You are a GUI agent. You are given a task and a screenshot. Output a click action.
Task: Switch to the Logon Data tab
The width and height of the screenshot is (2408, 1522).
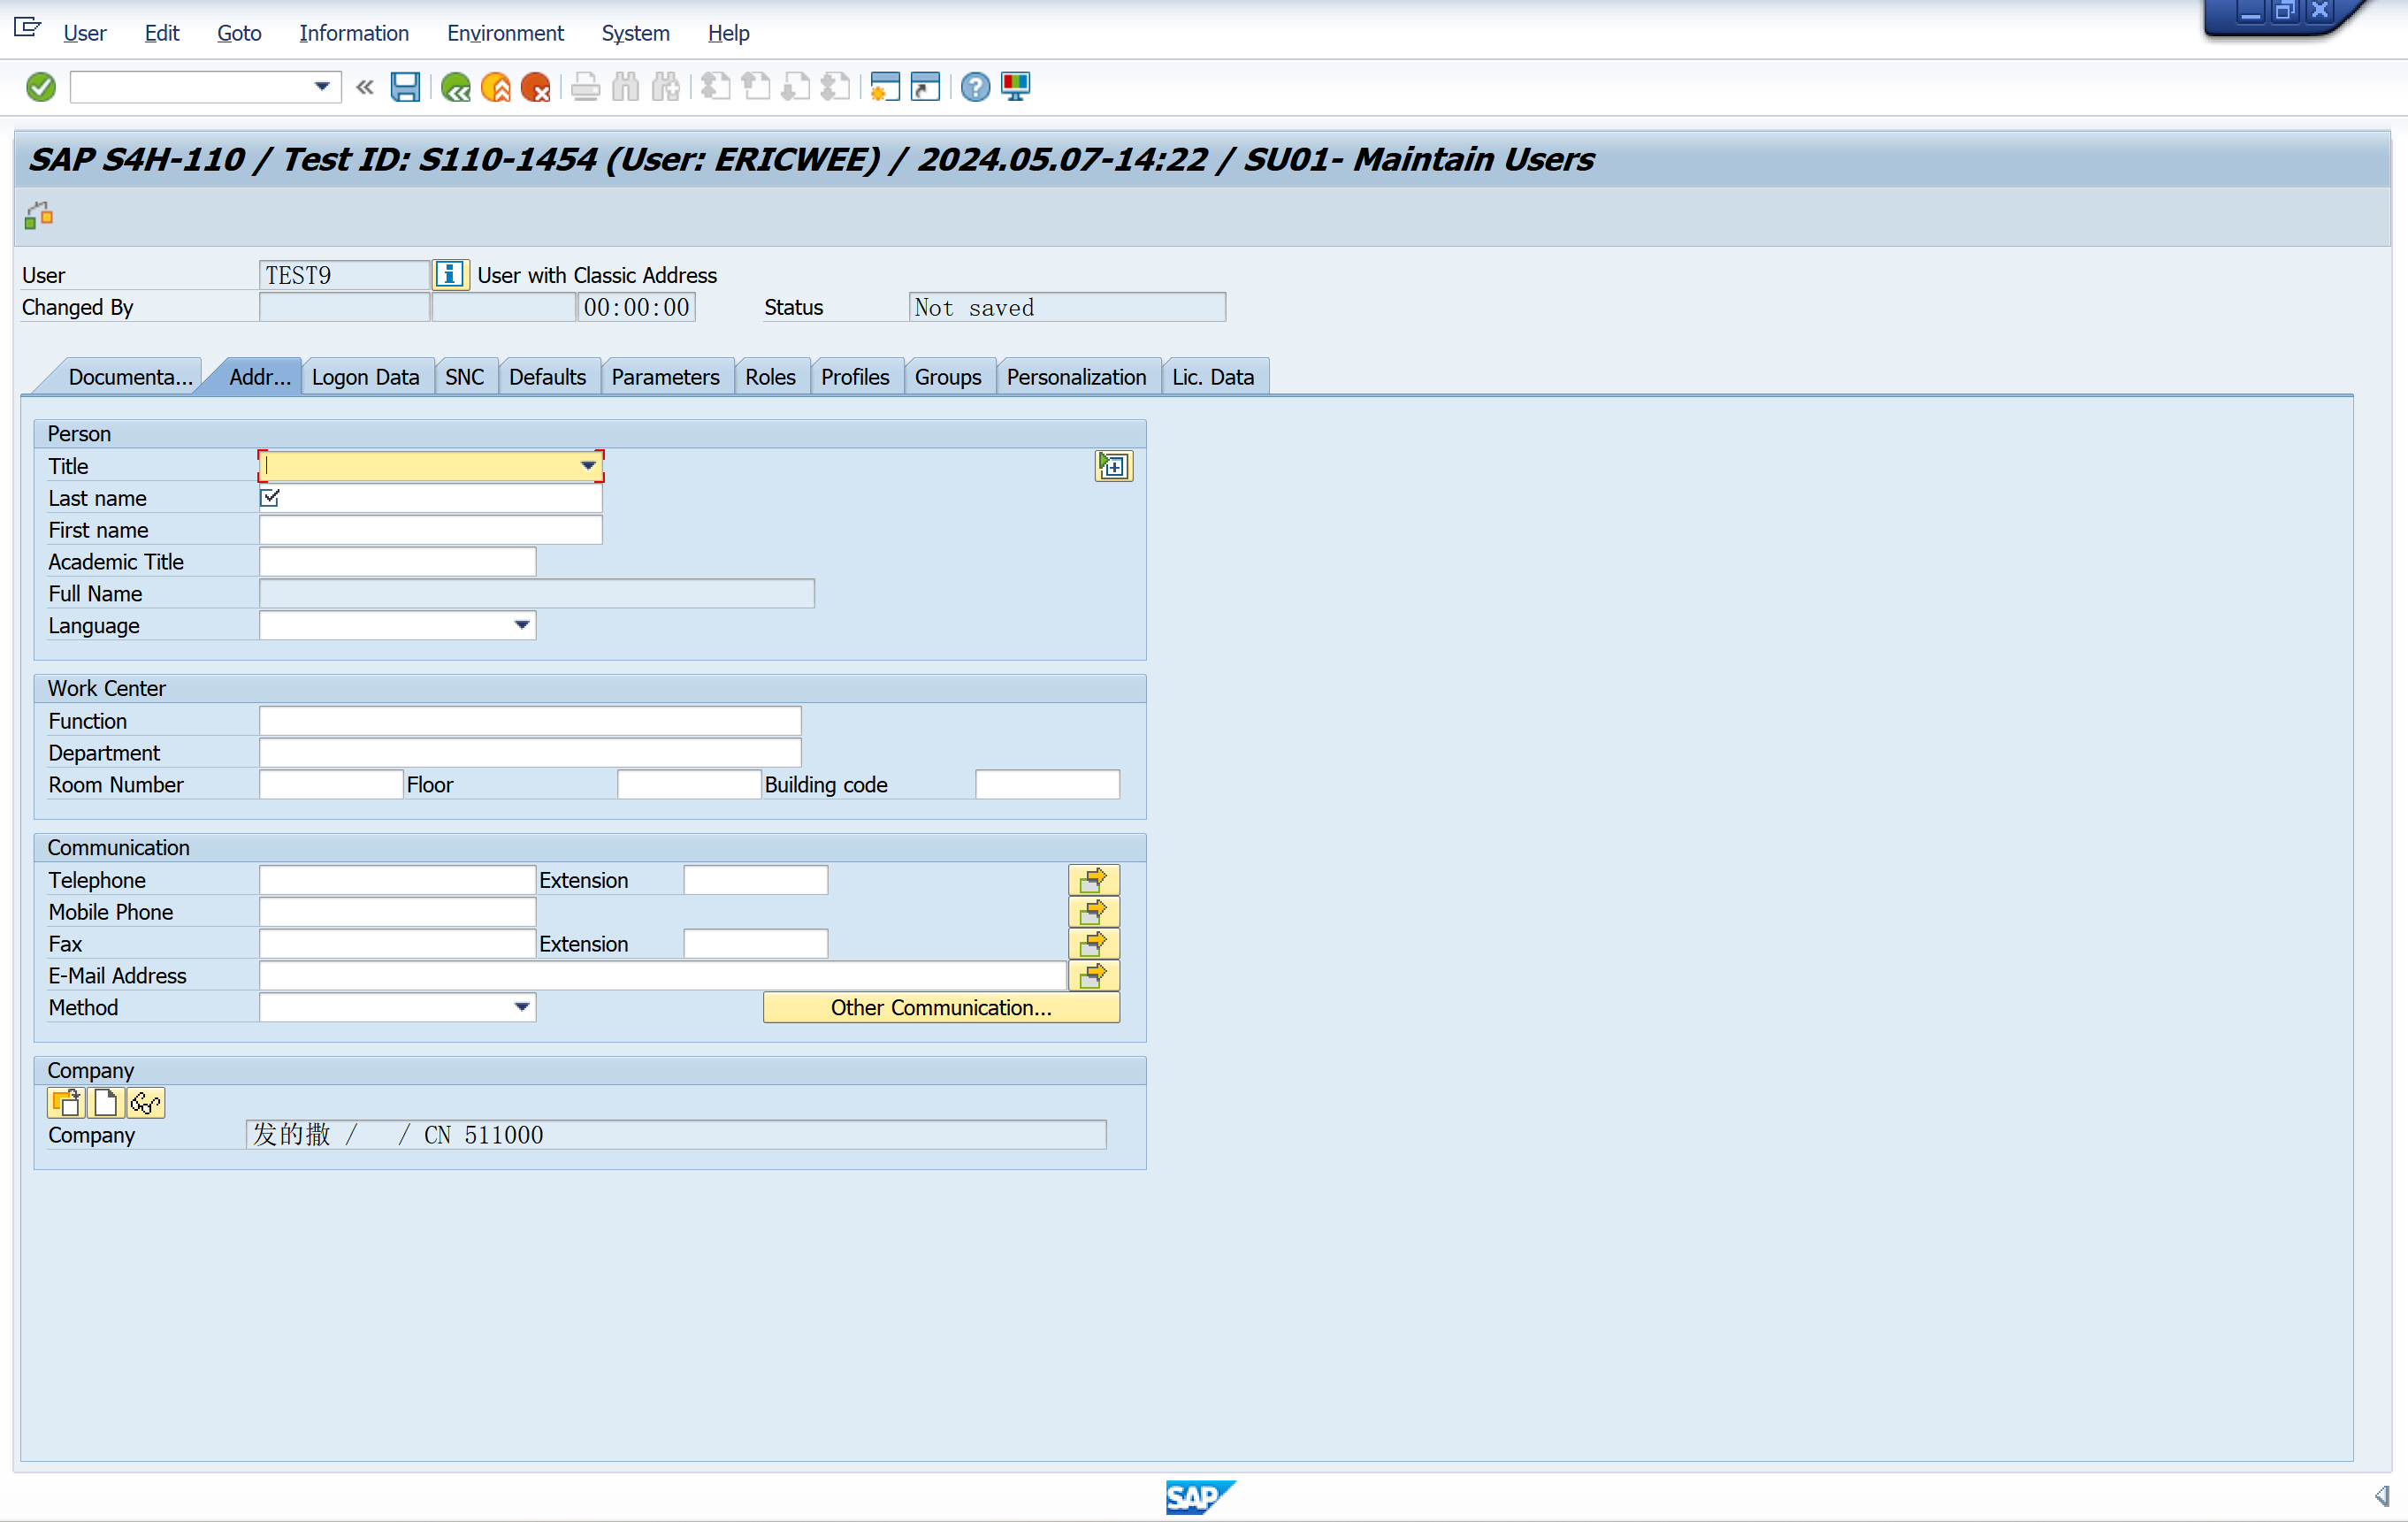click(365, 377)
